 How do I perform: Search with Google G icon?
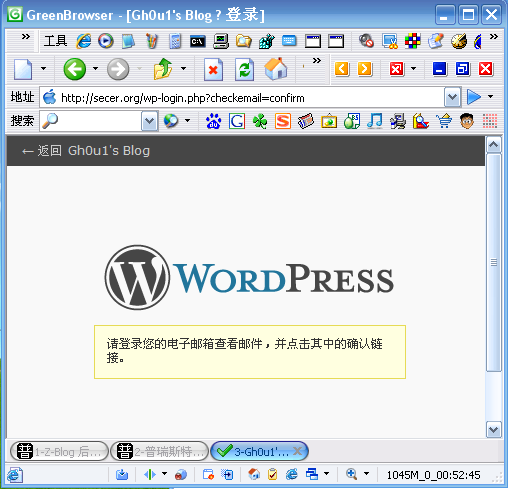coord(237,121)
